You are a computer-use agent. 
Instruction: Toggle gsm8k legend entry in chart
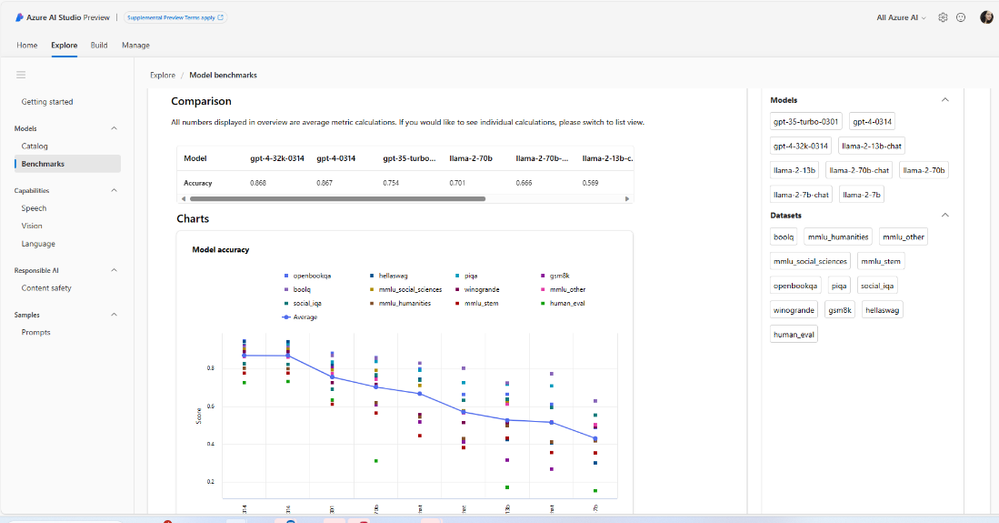click(555, 276)
